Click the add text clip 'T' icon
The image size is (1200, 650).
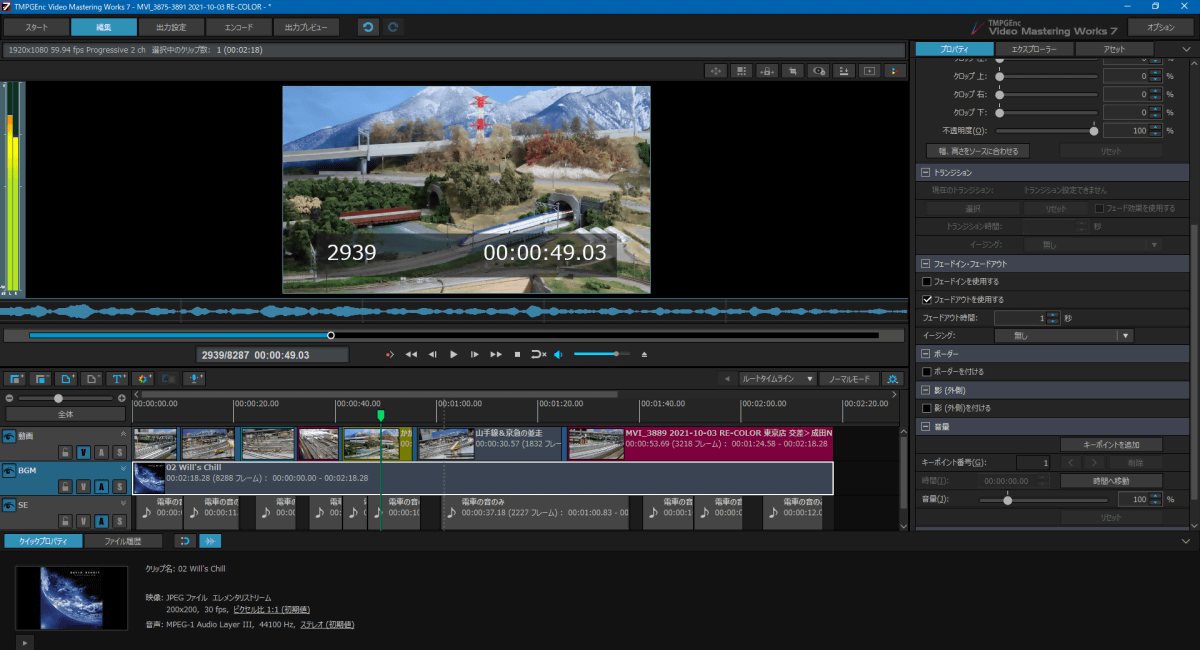coord(117,379)
